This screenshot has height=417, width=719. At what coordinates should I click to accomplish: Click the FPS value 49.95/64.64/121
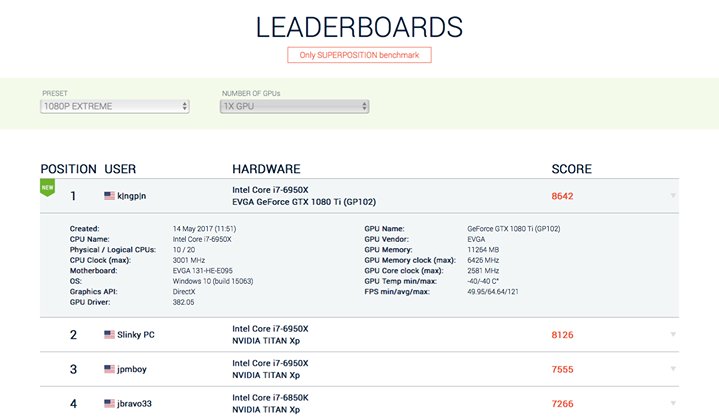(493, 291)
